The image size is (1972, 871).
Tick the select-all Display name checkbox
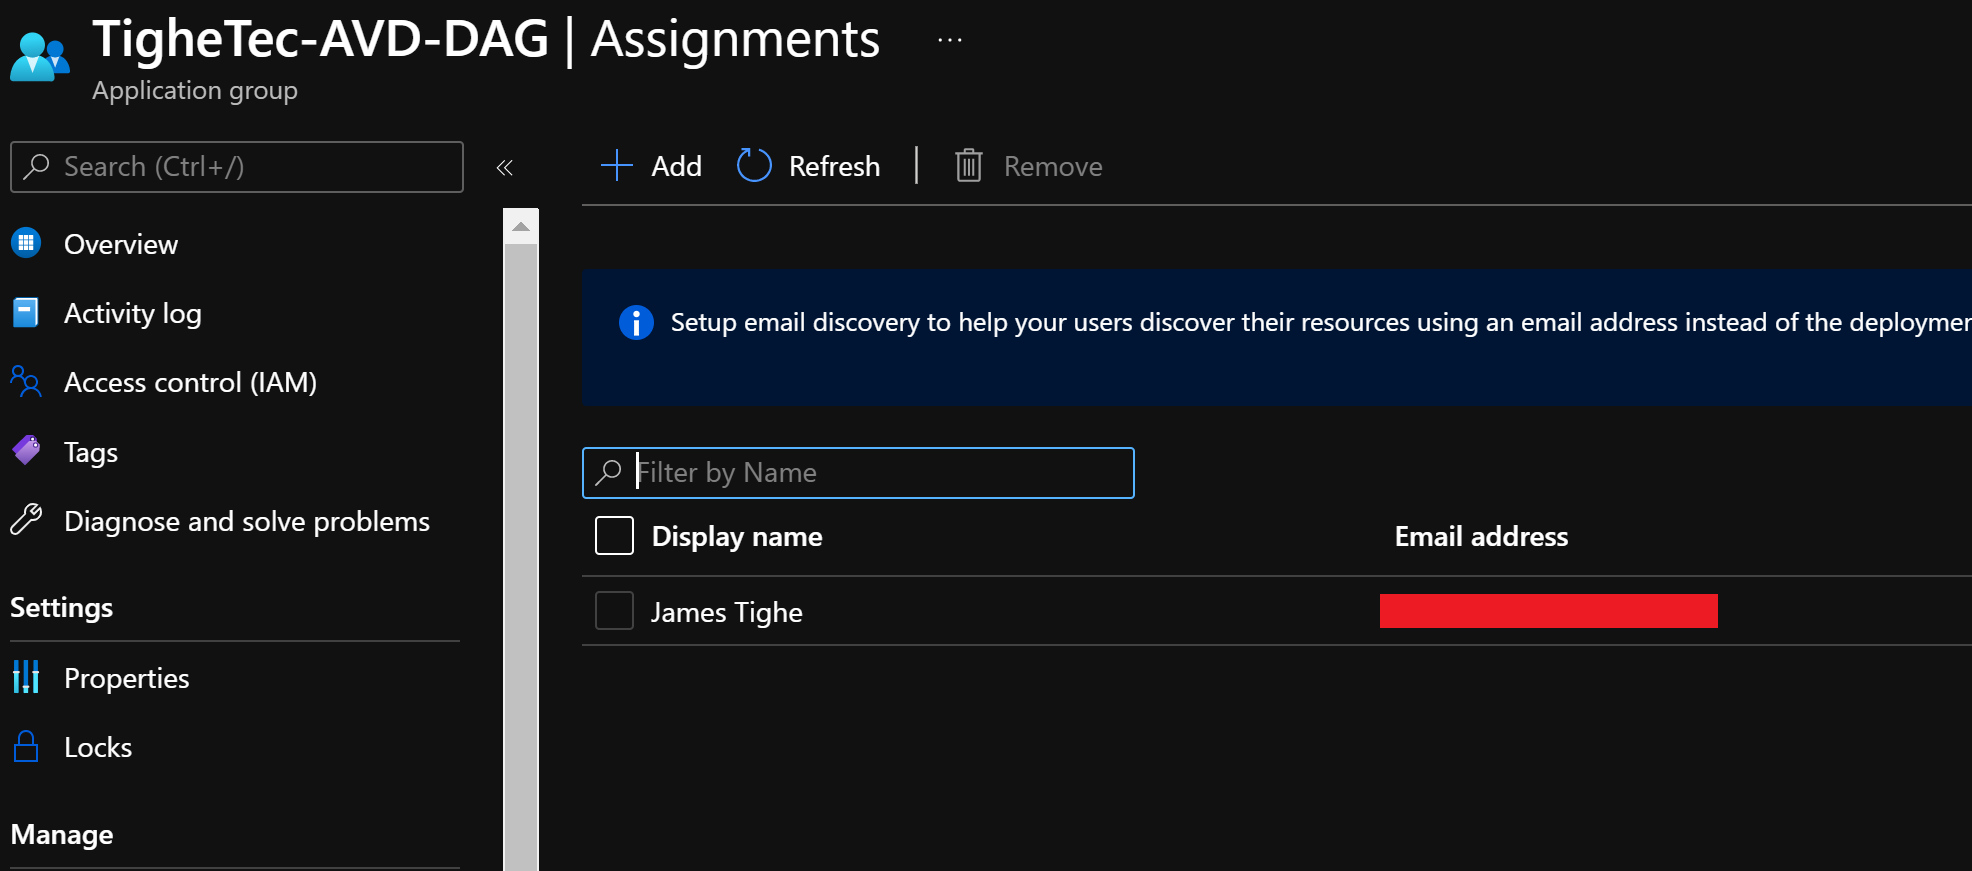(x=614, y=536)
